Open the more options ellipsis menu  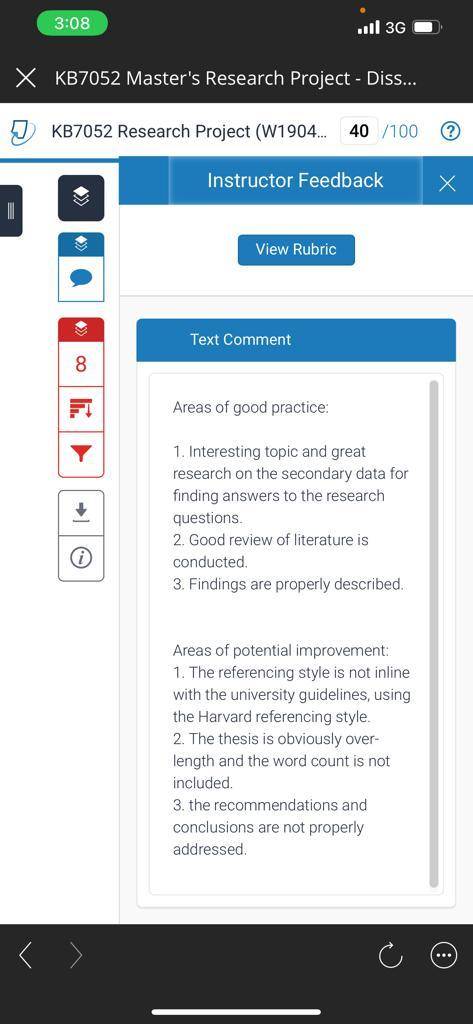[x=444, y=956]
